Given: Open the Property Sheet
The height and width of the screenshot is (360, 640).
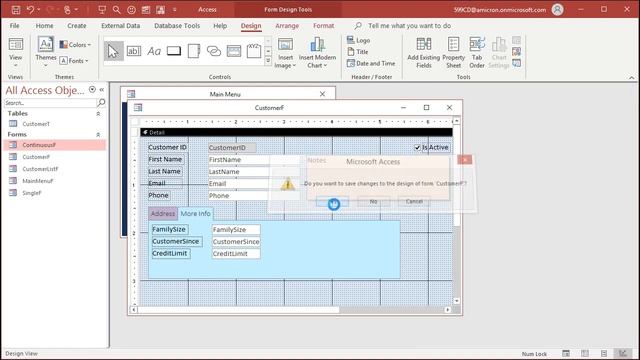Looking at the screenshot, I should (x=453, y=53).
